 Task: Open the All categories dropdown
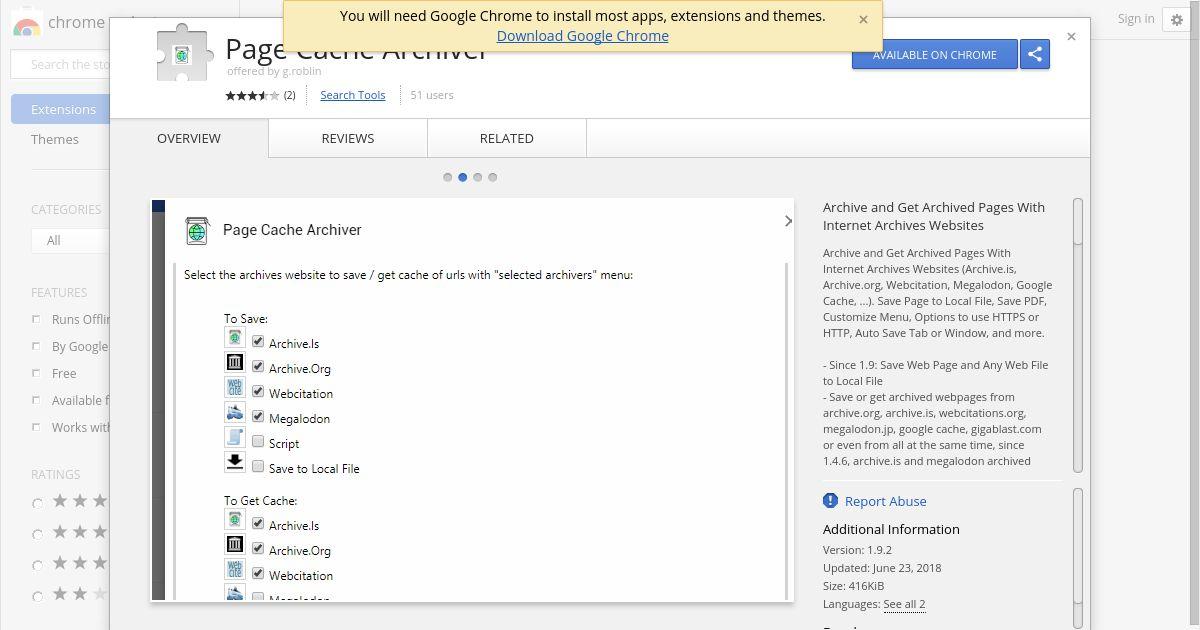(x=70, y=240)
